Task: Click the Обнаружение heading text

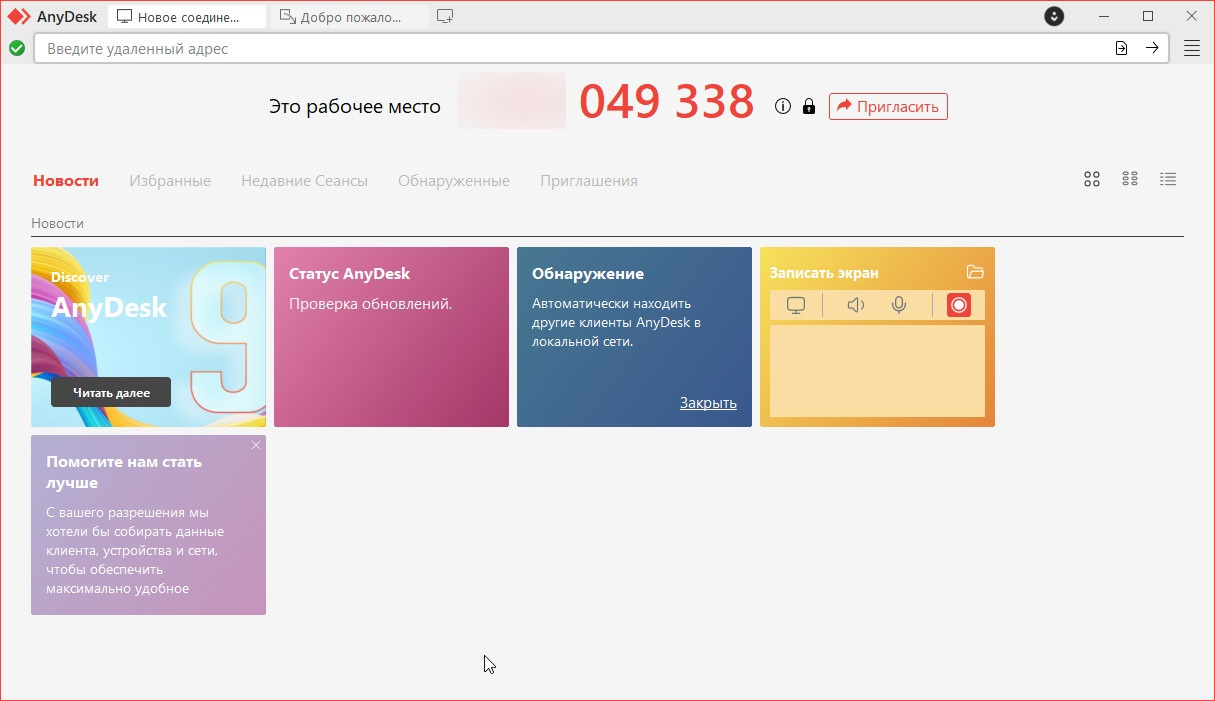Action: point(588,274)
